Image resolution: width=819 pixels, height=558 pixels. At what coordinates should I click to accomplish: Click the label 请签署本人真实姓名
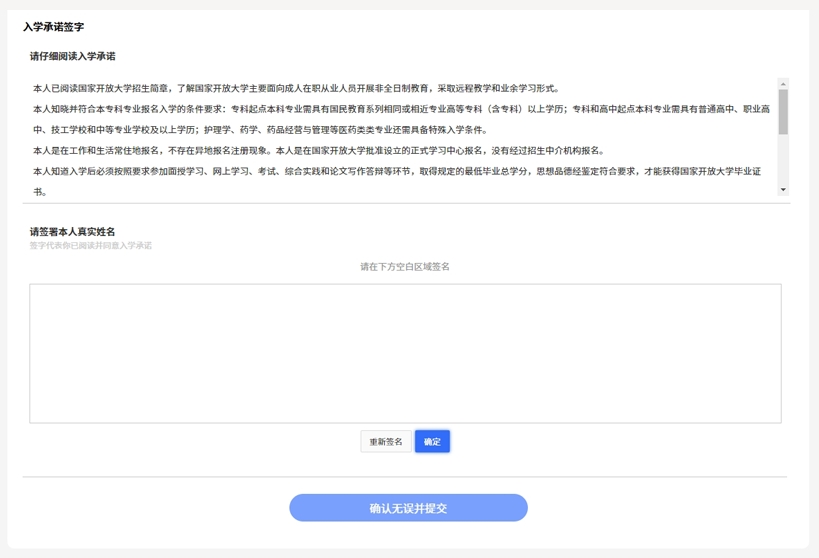pyautogui.click(x=73, y=231)
